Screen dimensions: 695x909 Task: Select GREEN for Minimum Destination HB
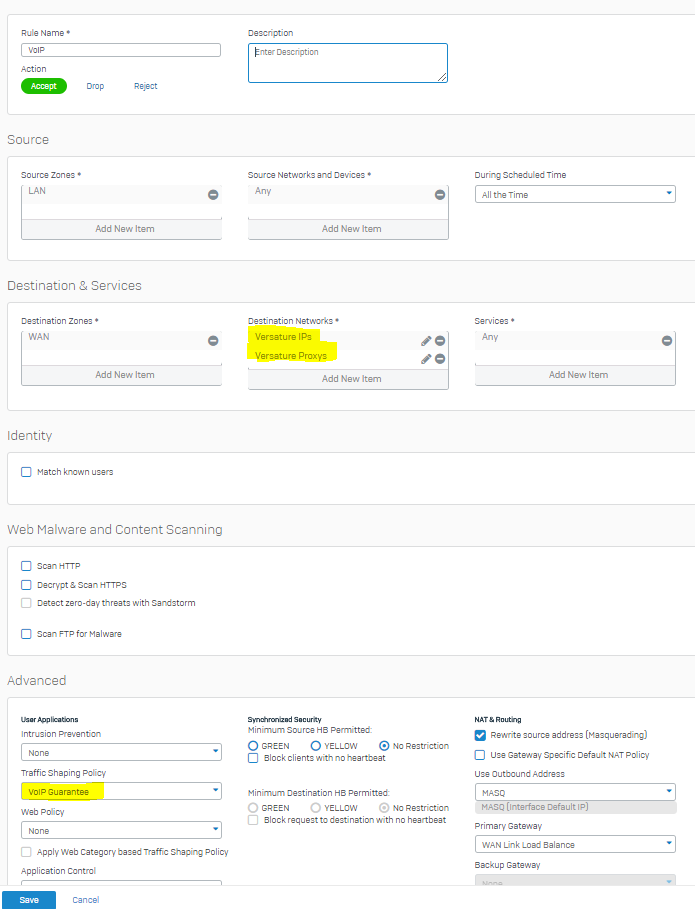pos(253,808)
